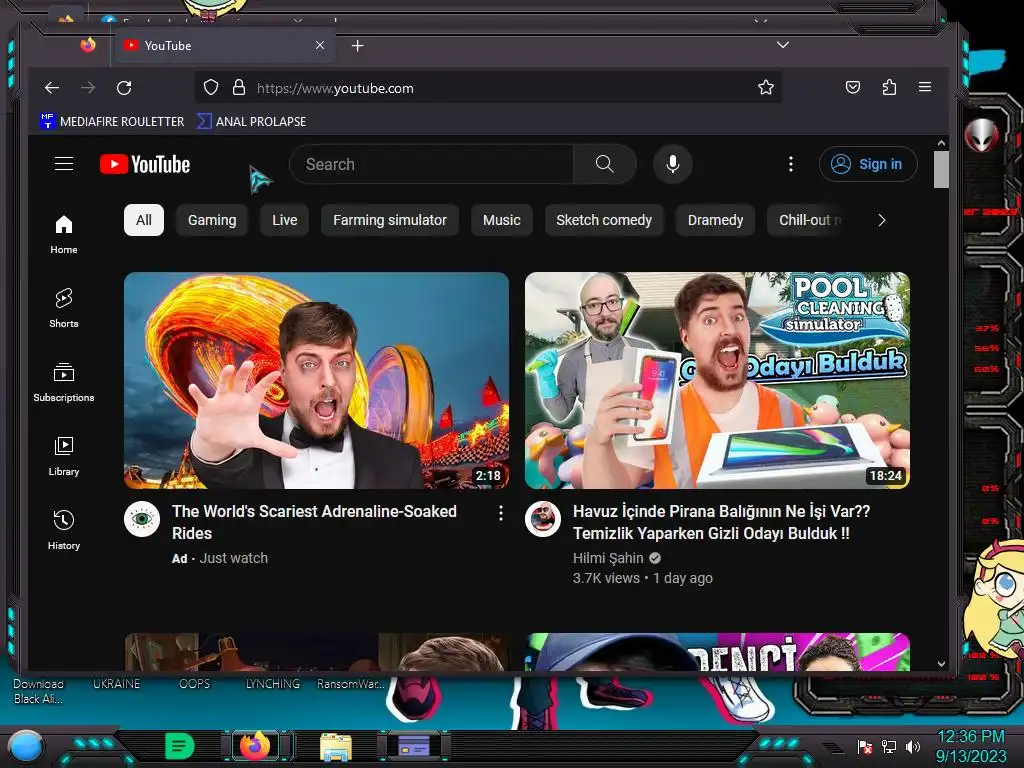Open the green notes app in taskbar
Screen dimensions: 1024x768
click(x=180, y=746)
